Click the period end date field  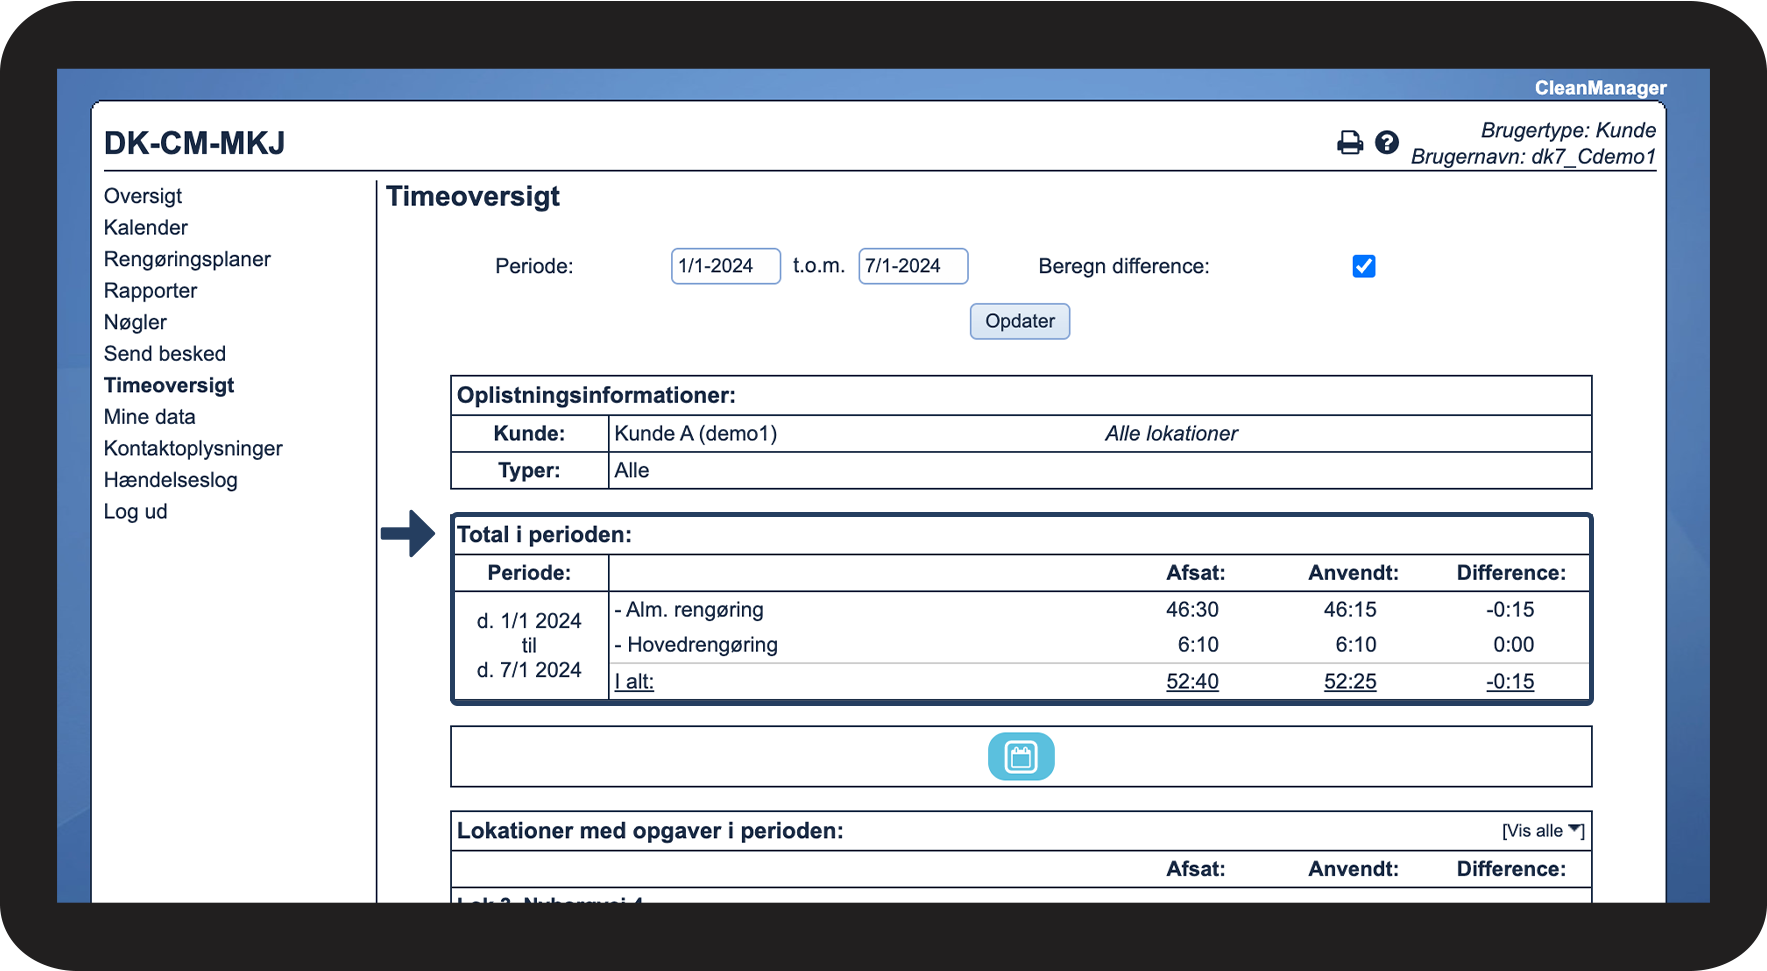click(x=912, y=266)
